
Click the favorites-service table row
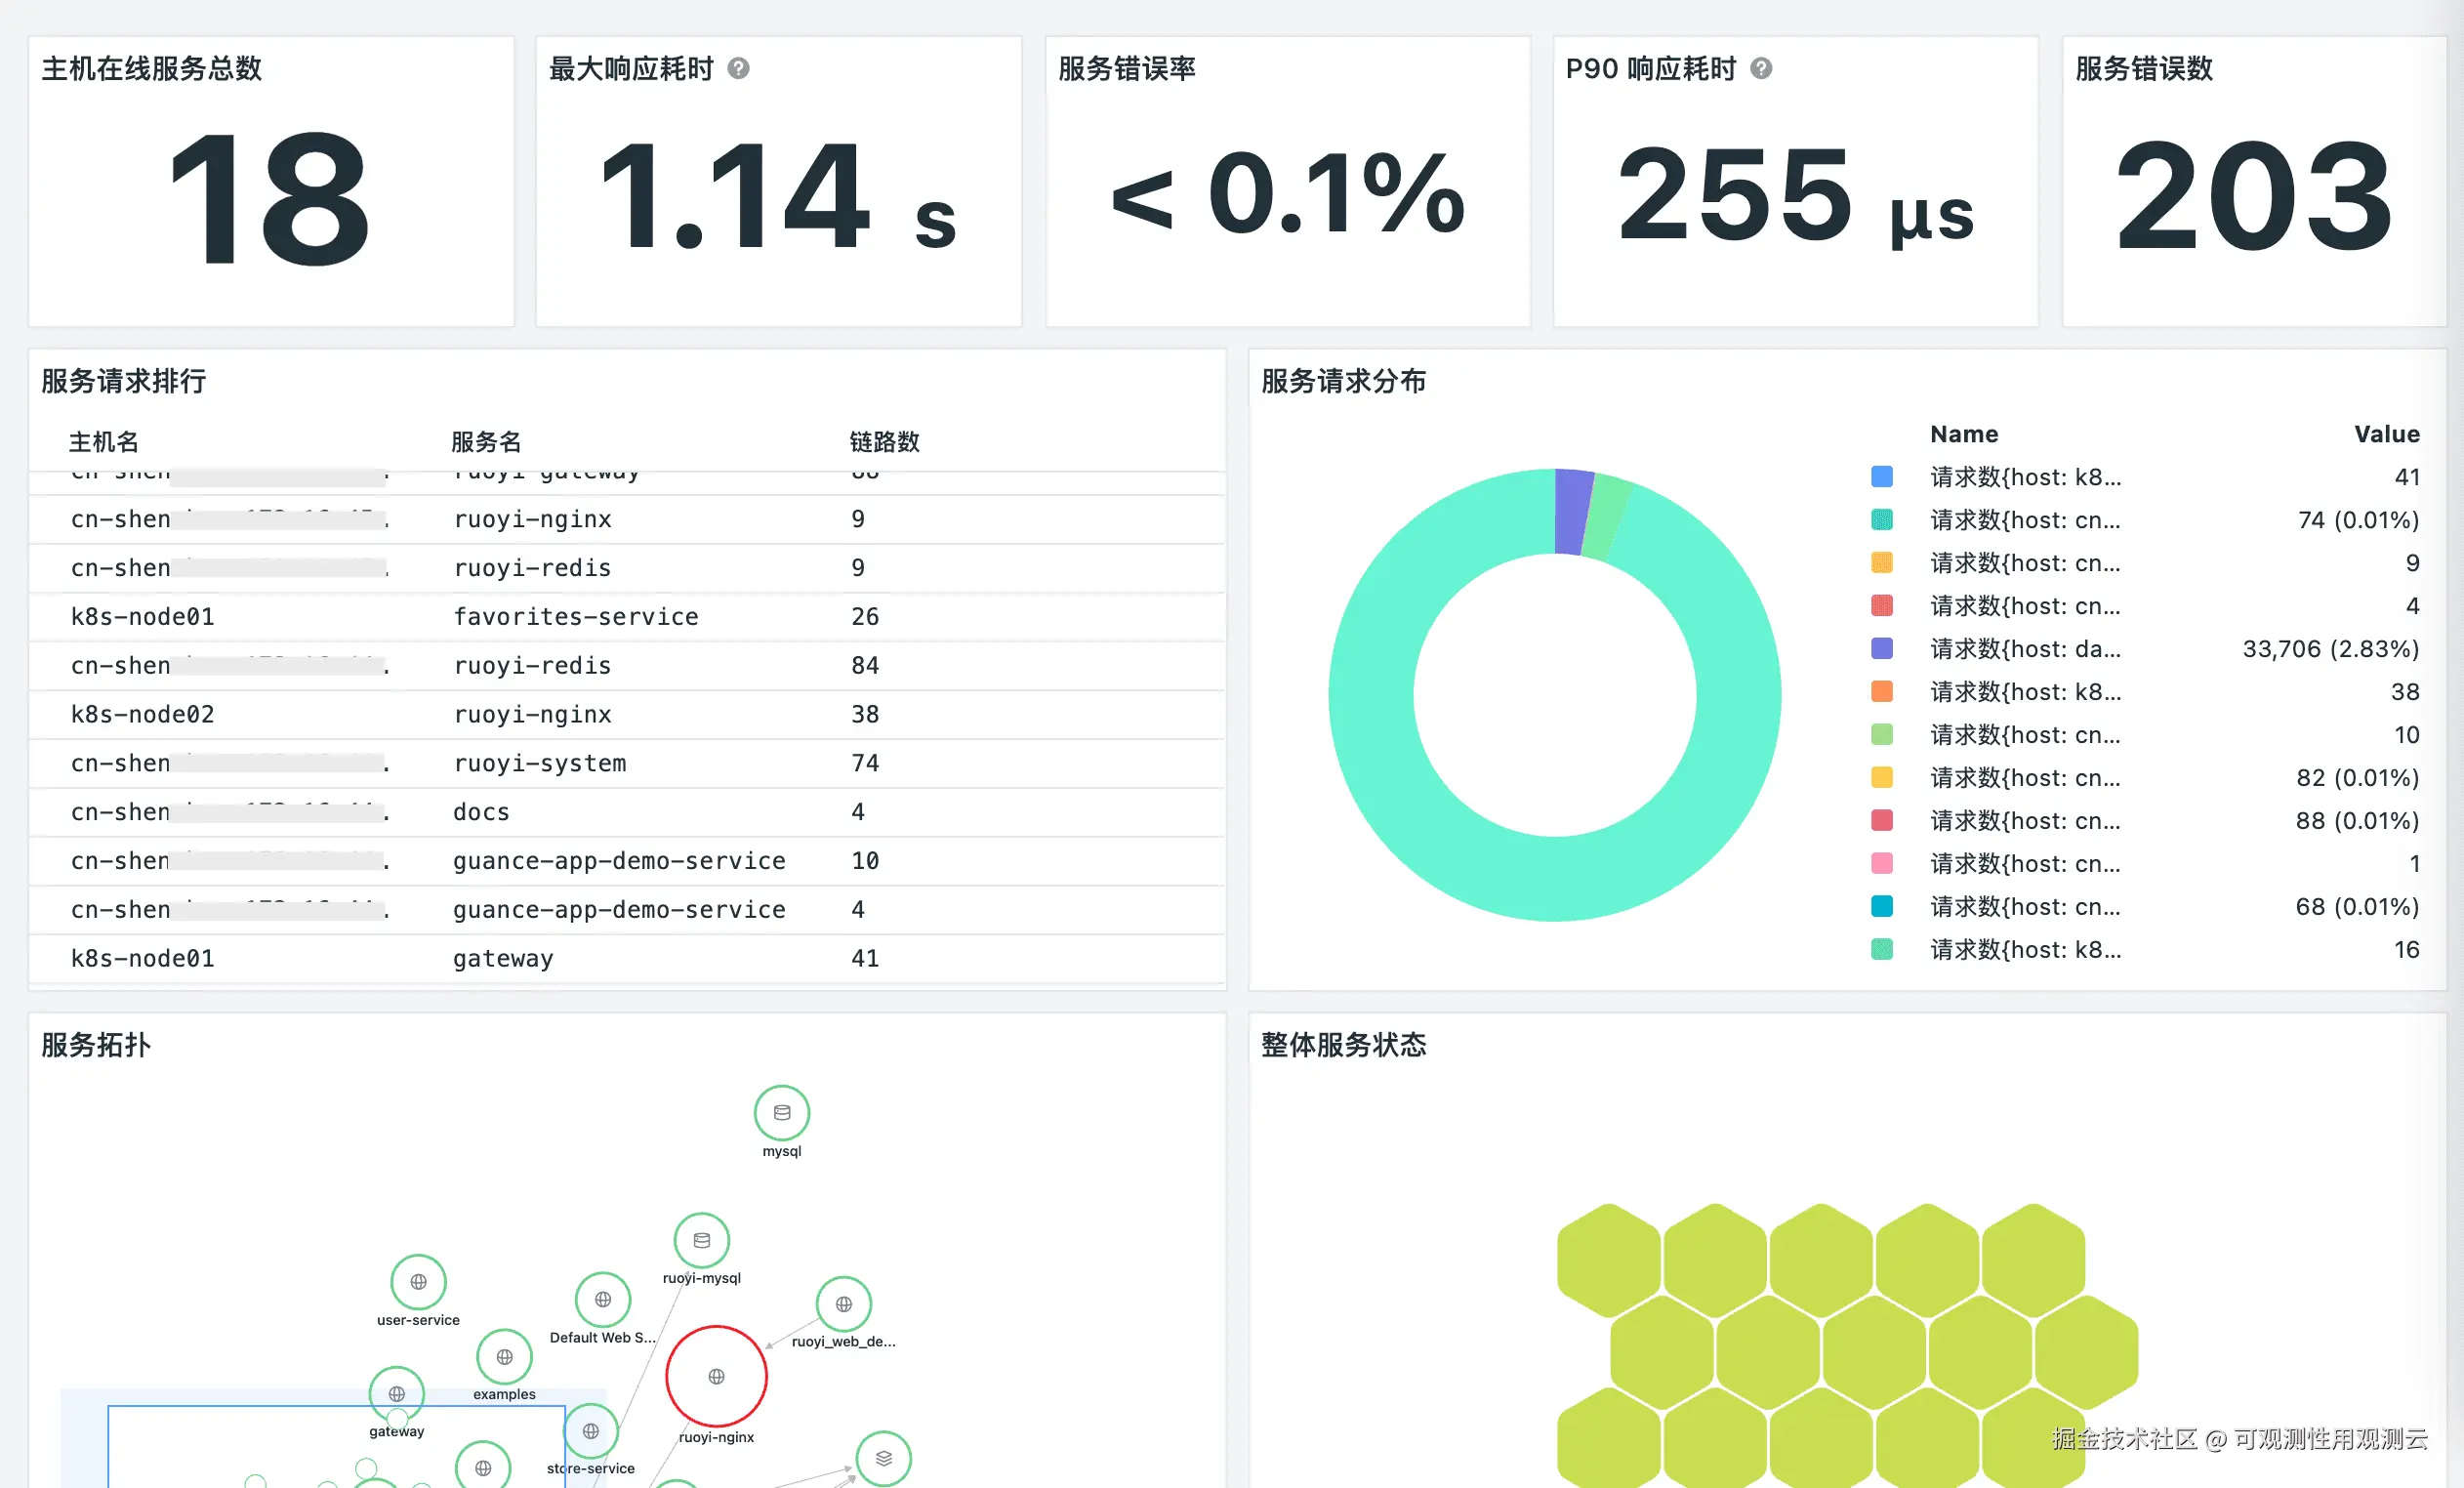point(575,617)
